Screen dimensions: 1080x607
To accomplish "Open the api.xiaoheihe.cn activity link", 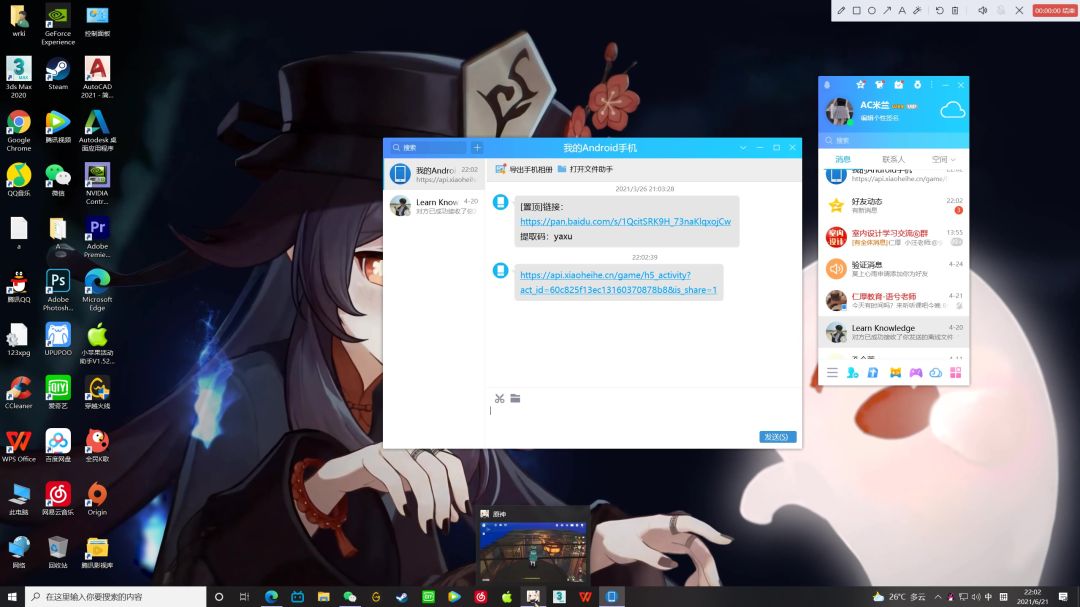I will 618,282.
